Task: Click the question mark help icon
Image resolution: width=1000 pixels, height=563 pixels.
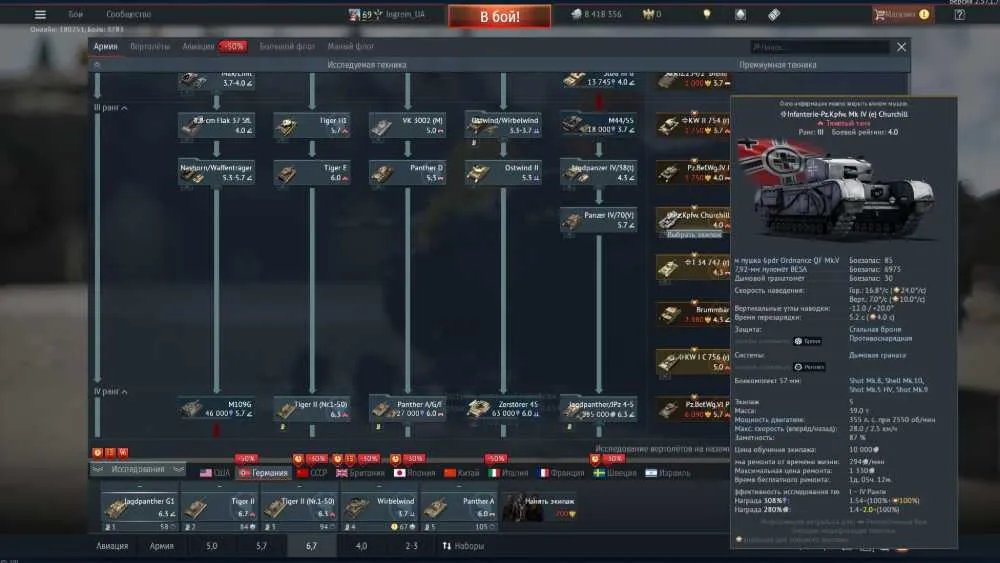Action: coord(959,14)
